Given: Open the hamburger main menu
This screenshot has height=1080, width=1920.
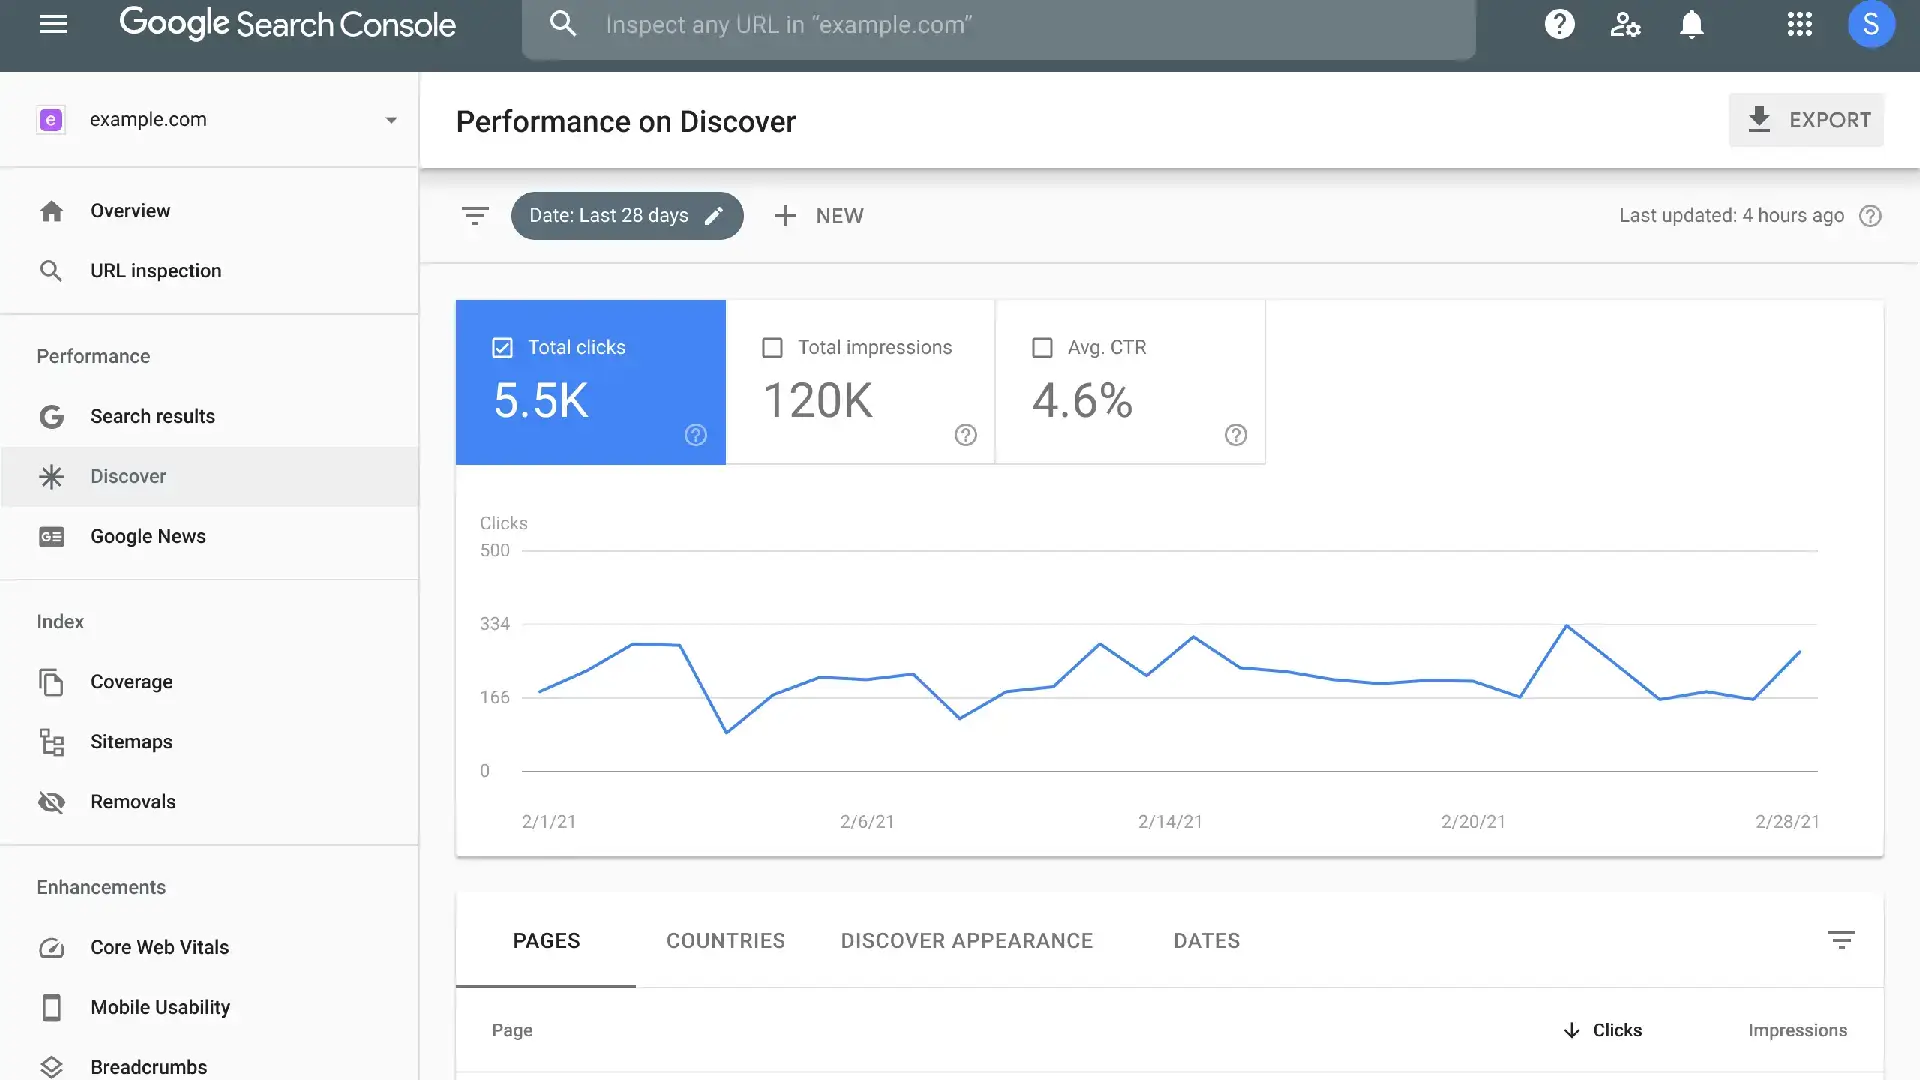Looking at the screenshot, I should point(53,24).
